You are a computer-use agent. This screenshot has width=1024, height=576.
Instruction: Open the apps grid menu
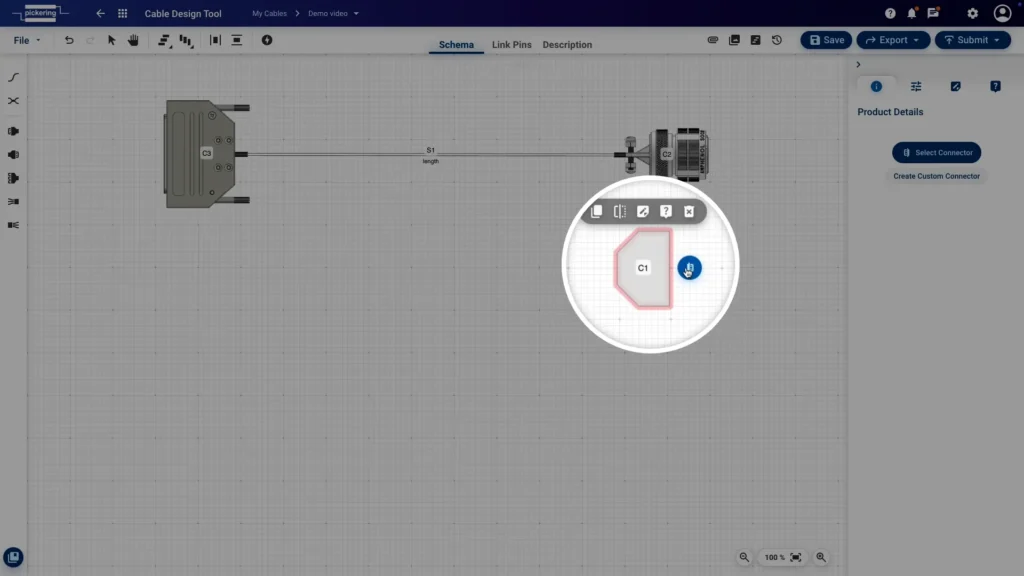pos(122,13)
